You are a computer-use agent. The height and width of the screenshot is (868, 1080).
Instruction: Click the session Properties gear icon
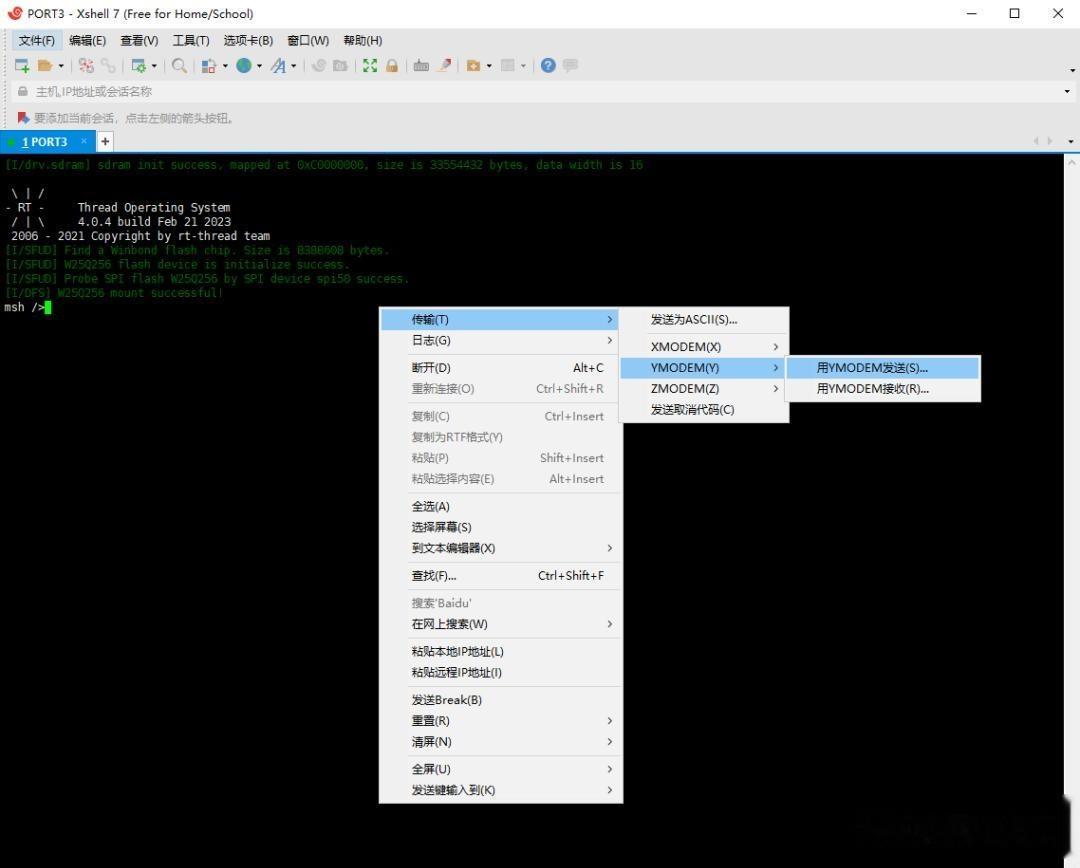pyautogui.click(x=138, y=65)
